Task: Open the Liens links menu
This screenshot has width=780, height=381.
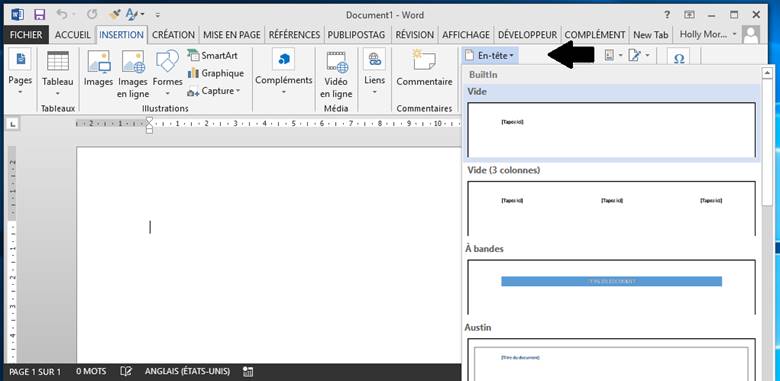Action: [x=375, y=73]
